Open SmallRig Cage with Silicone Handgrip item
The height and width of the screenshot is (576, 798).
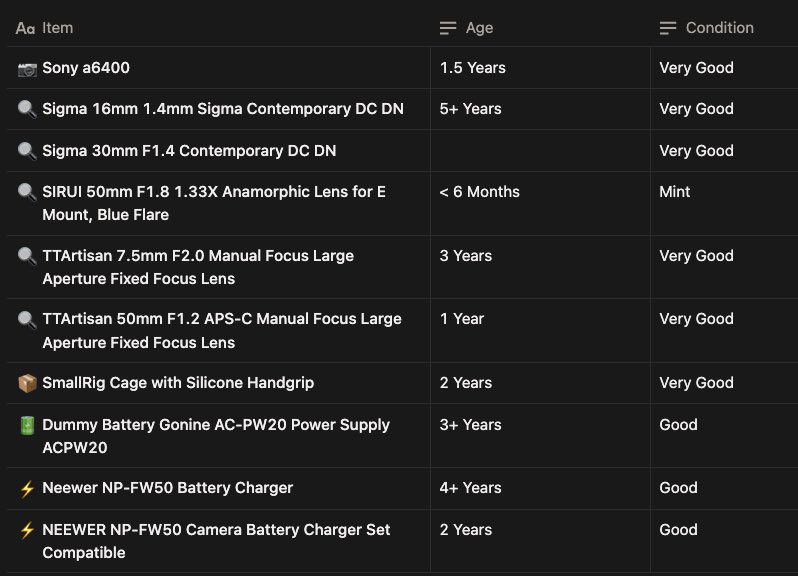tap(178, 383)
